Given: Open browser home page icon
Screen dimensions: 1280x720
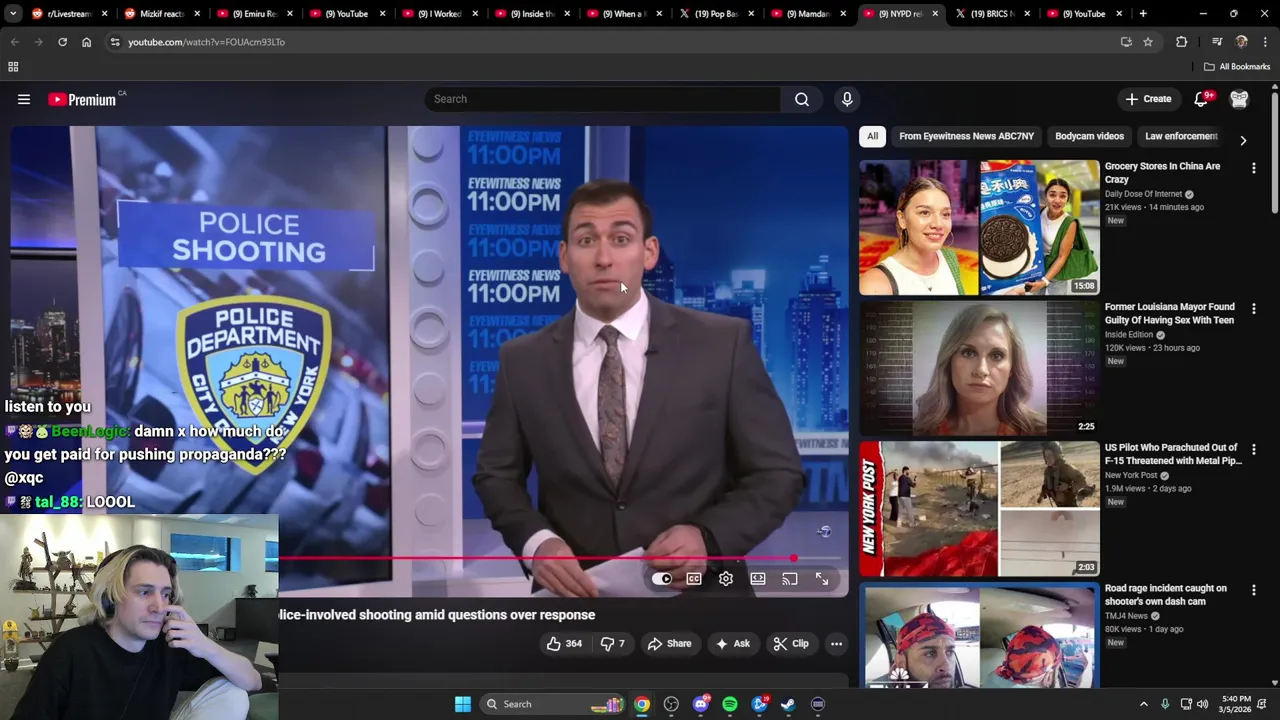Looking at the screenshot, I should click(x=86, y=42).
